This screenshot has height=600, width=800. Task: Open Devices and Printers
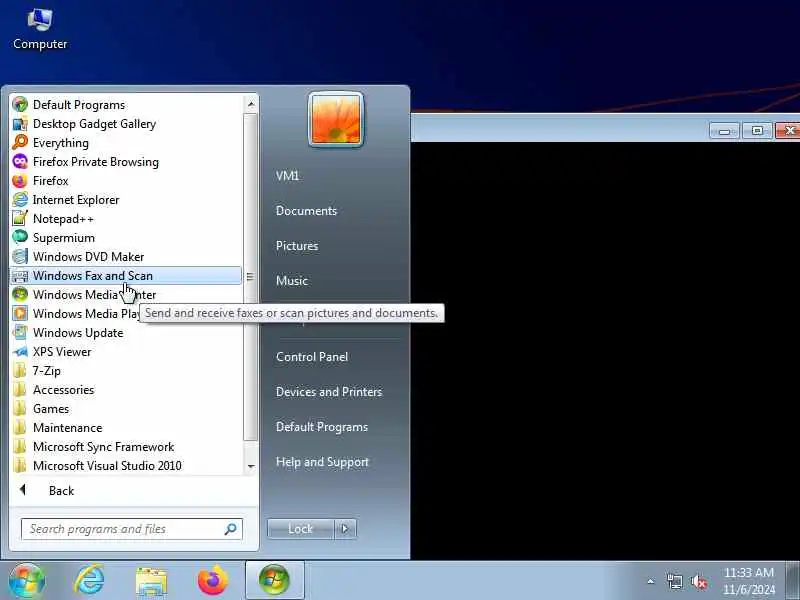[x=329, y=392]
